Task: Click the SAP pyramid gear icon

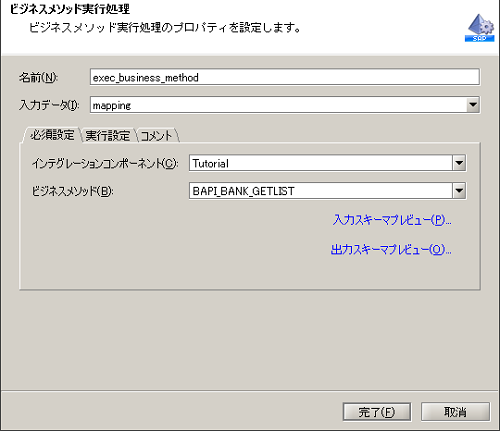Action: pyautogui.click(x=480, y=28)
